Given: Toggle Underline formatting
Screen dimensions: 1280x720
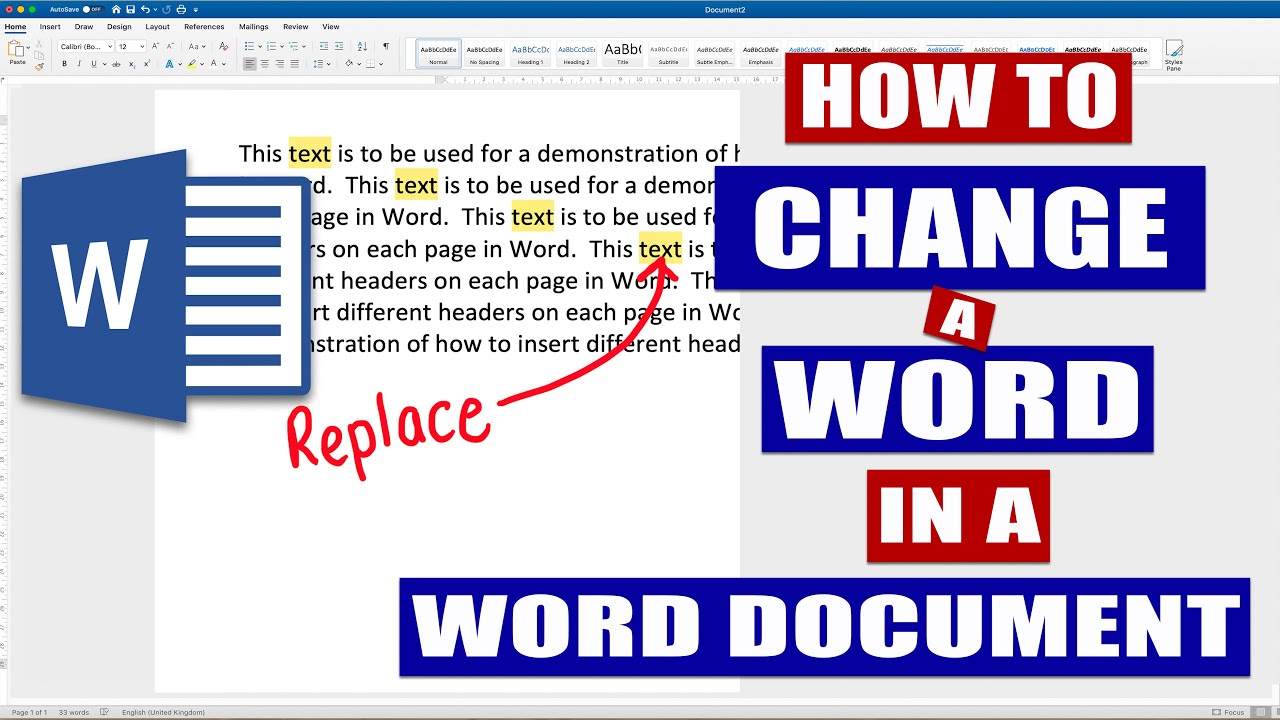Looking at the screenshot, I should [x=94, y=64].
